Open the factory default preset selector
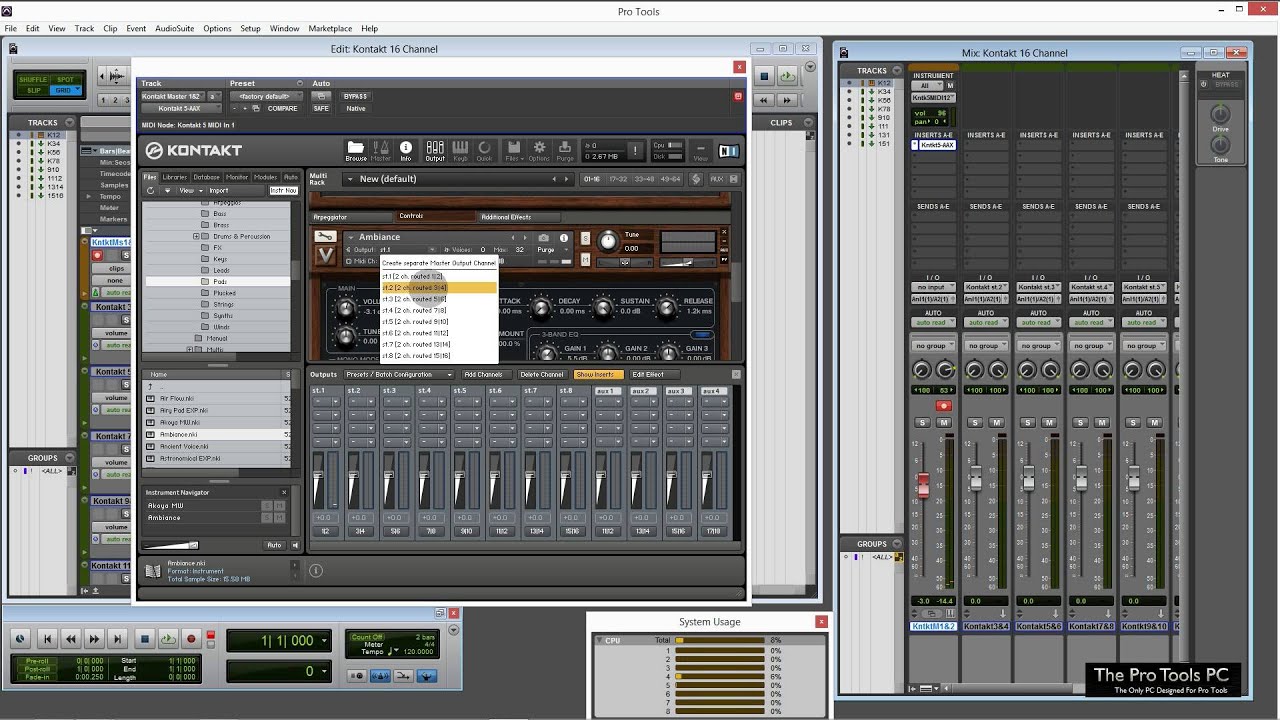Viewport: 1280px width, 720px height. pyautogui.click(x=265, y=96)
